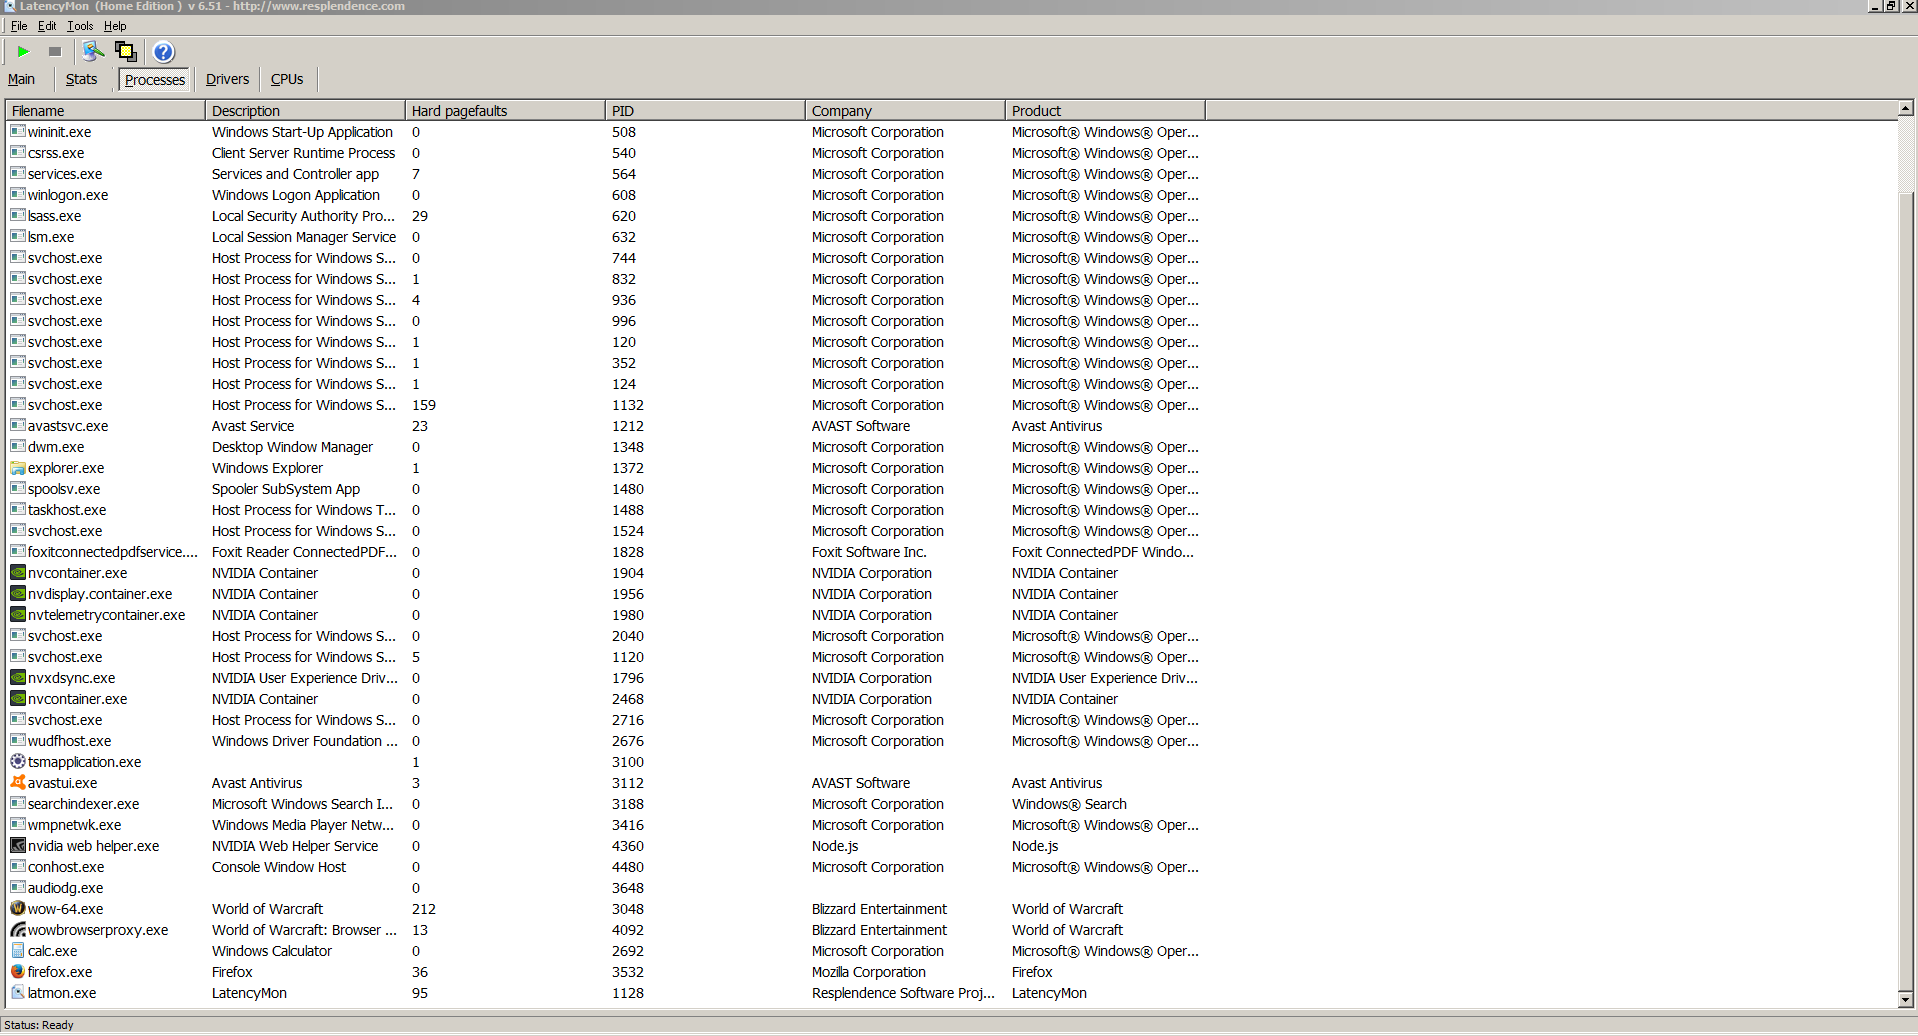Select the avastui.exe orange icon

[18, 783]
